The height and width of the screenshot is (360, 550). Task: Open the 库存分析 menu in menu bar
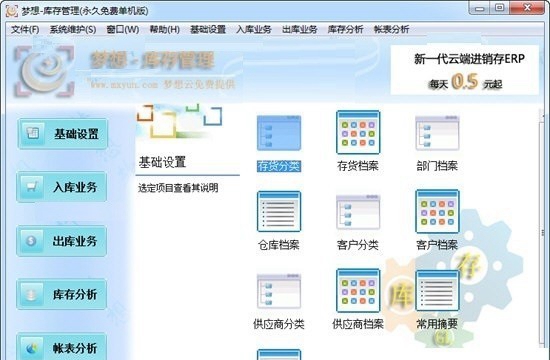345,29
